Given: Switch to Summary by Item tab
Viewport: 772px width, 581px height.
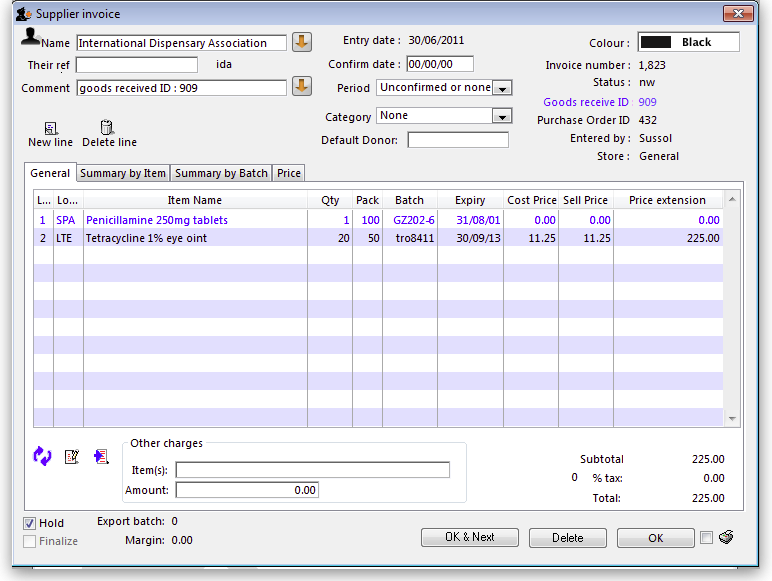Looking at the screenshot, I should (x=123, y=173).
